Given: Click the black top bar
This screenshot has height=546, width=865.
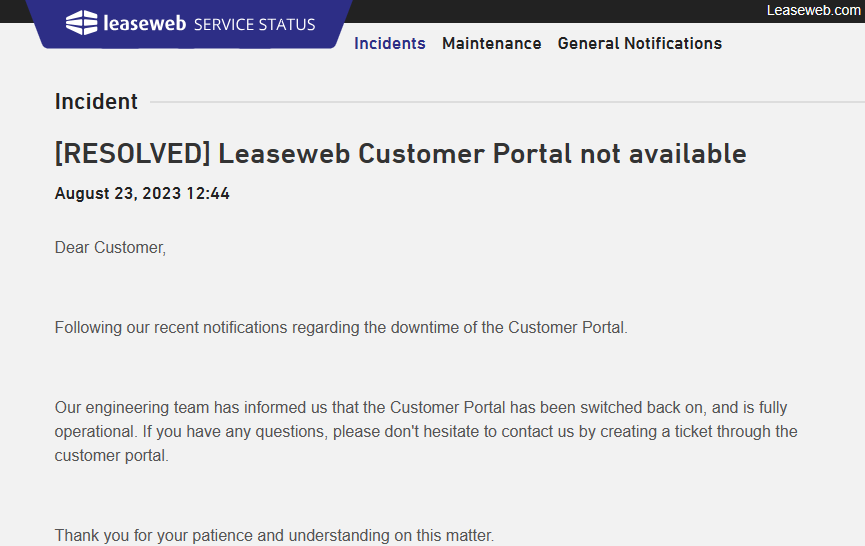Looking at the screenshot, I should 550,10.
